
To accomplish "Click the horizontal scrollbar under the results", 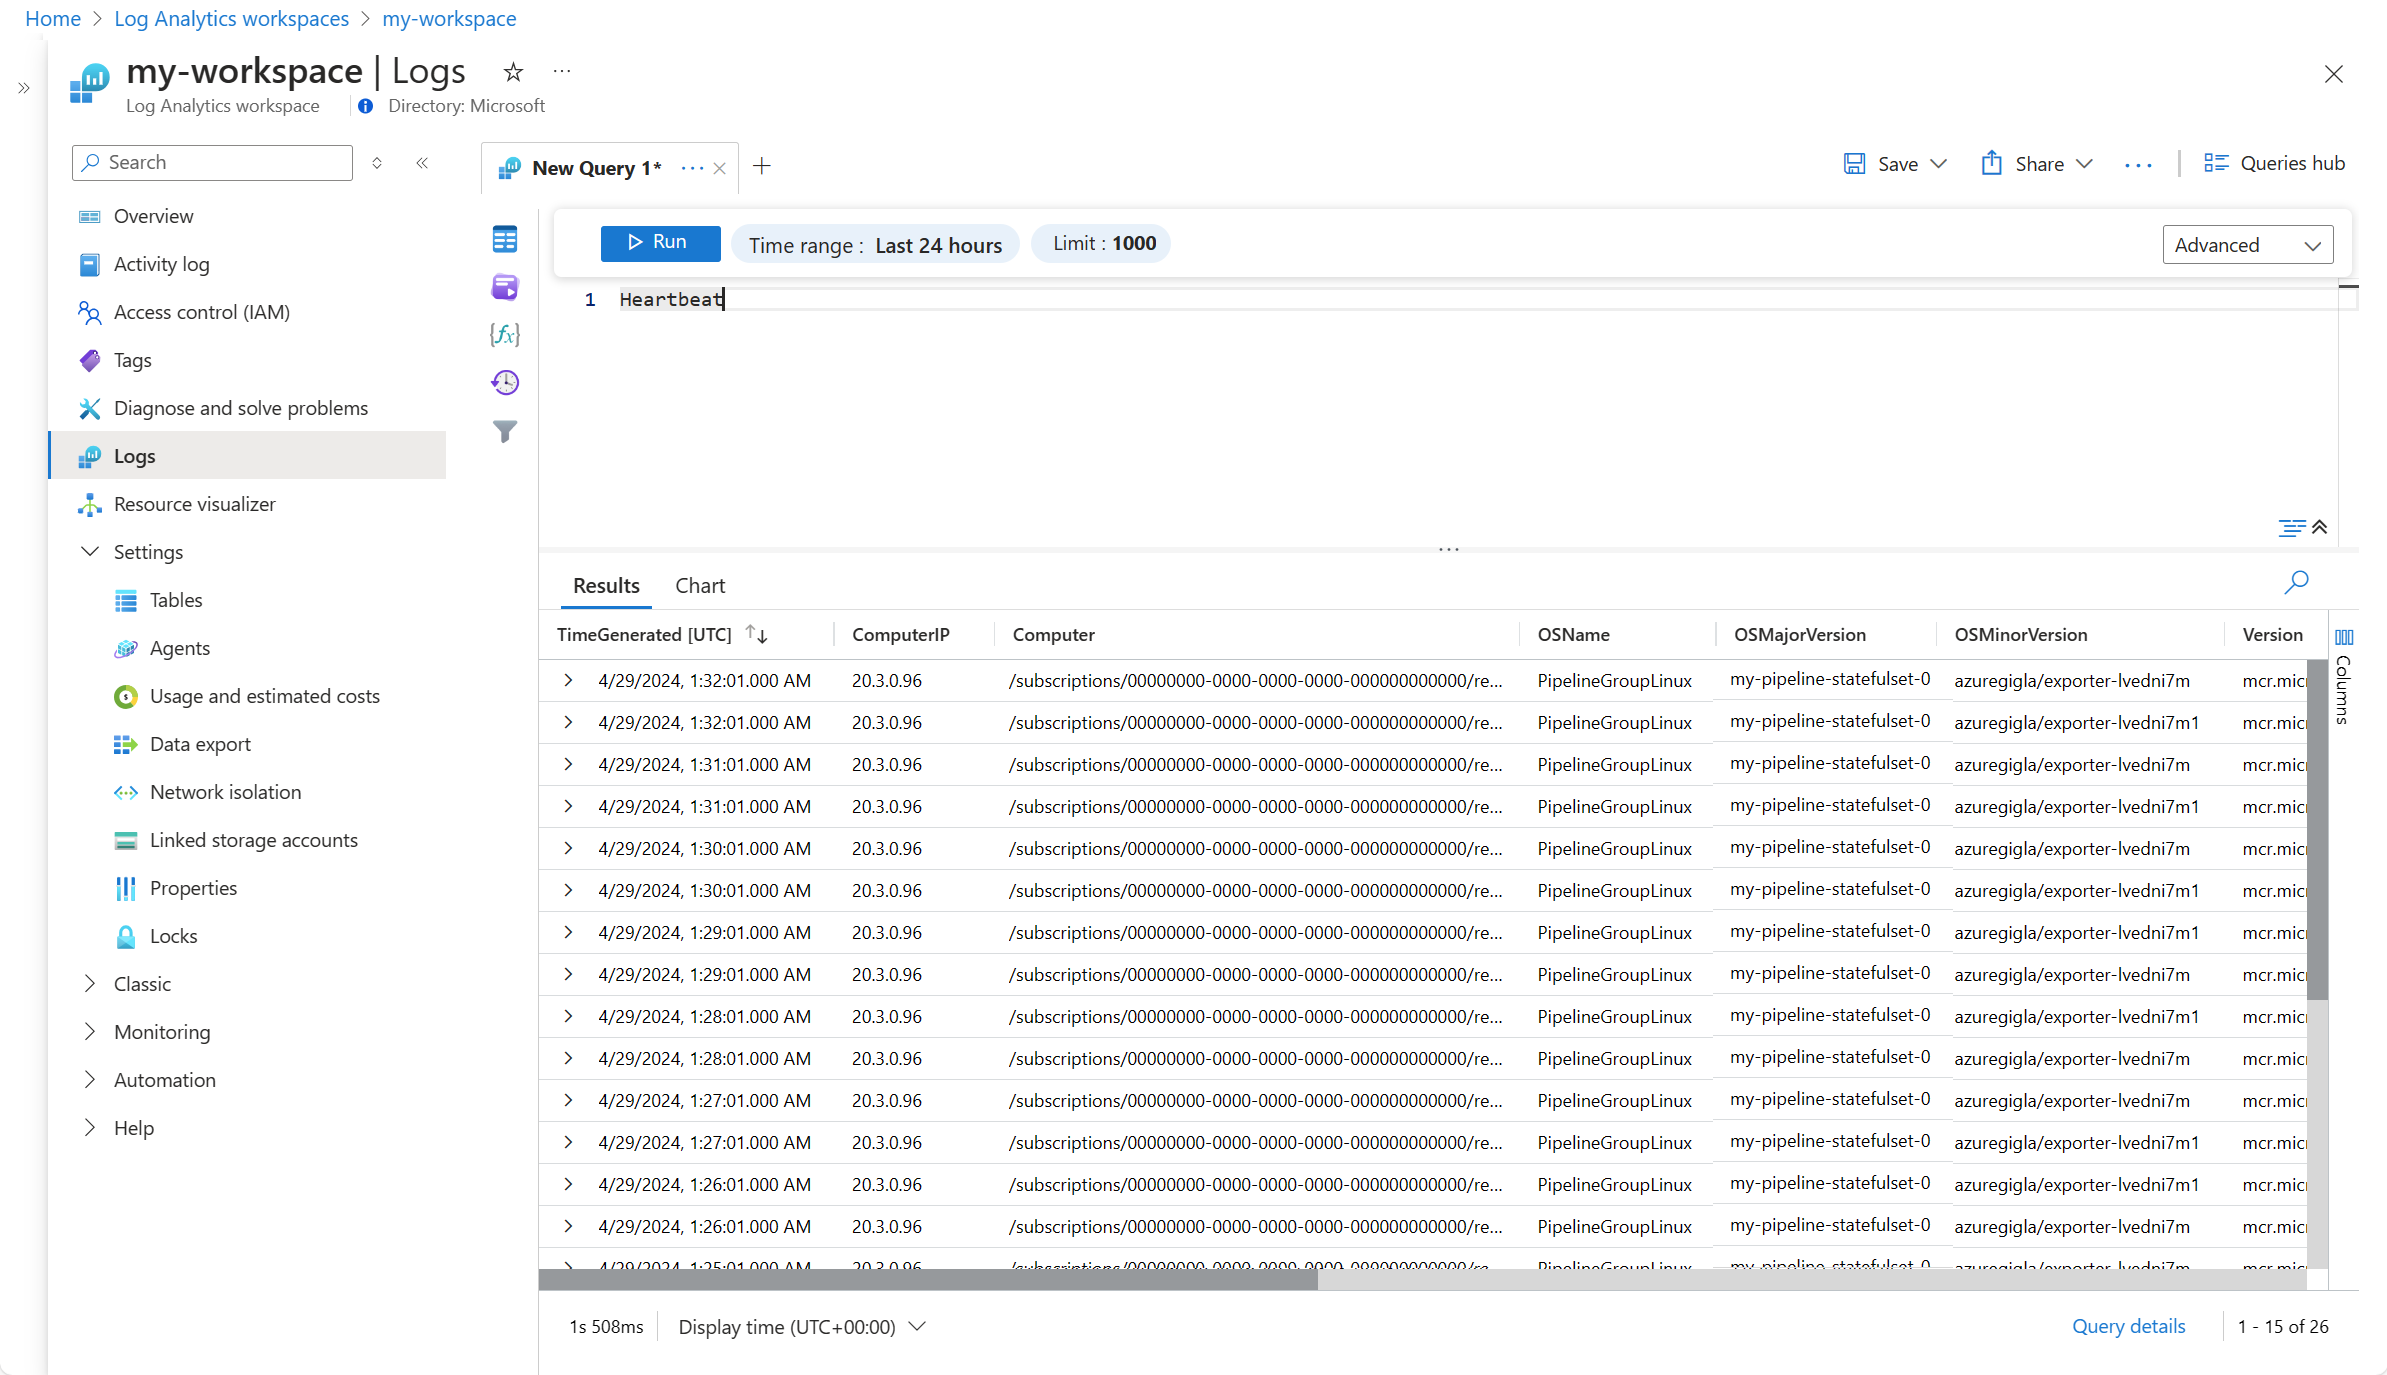I will (x=928, y=1280).
